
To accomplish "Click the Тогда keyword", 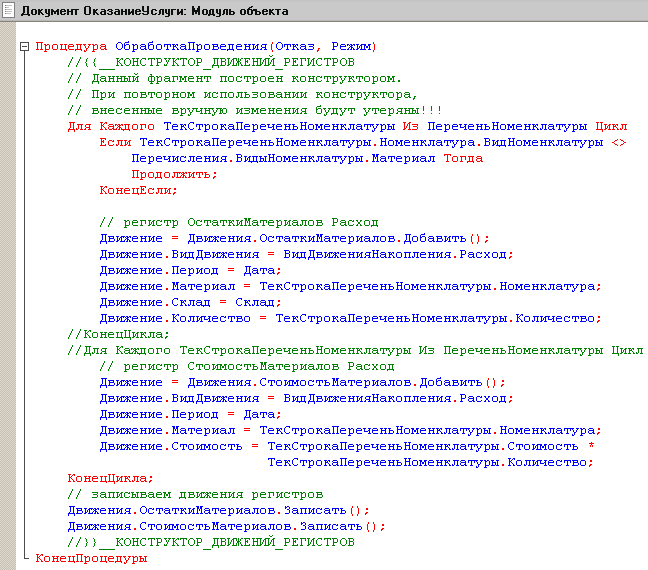I will pyautogui.click(x=463, y=159).
